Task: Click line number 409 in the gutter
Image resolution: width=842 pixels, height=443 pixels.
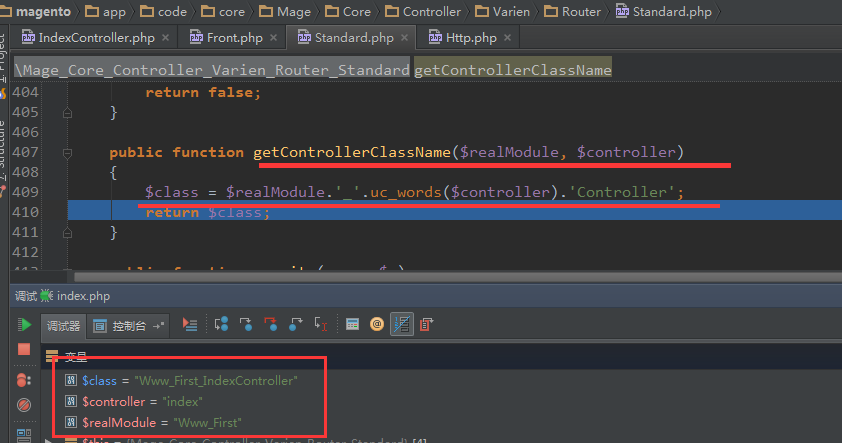Action: (25, 192)
